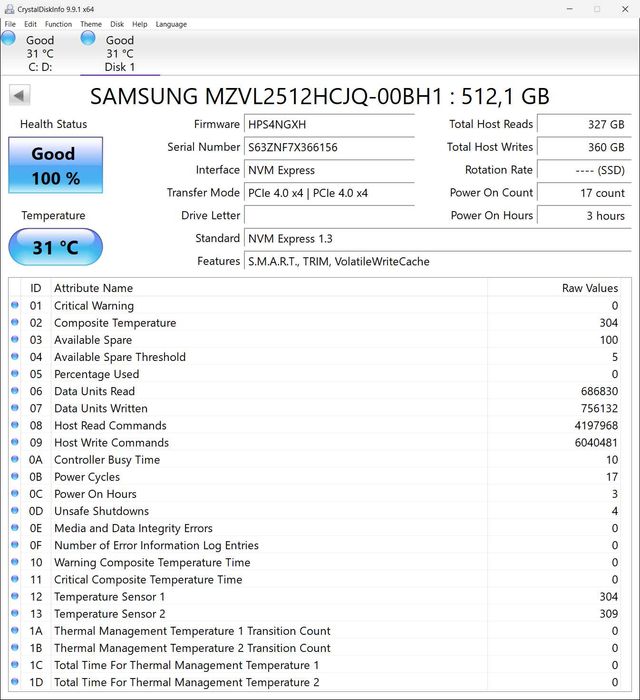640x700 pixels.
Task: Select the C: D: disk tab
Action: click(40, 53)
